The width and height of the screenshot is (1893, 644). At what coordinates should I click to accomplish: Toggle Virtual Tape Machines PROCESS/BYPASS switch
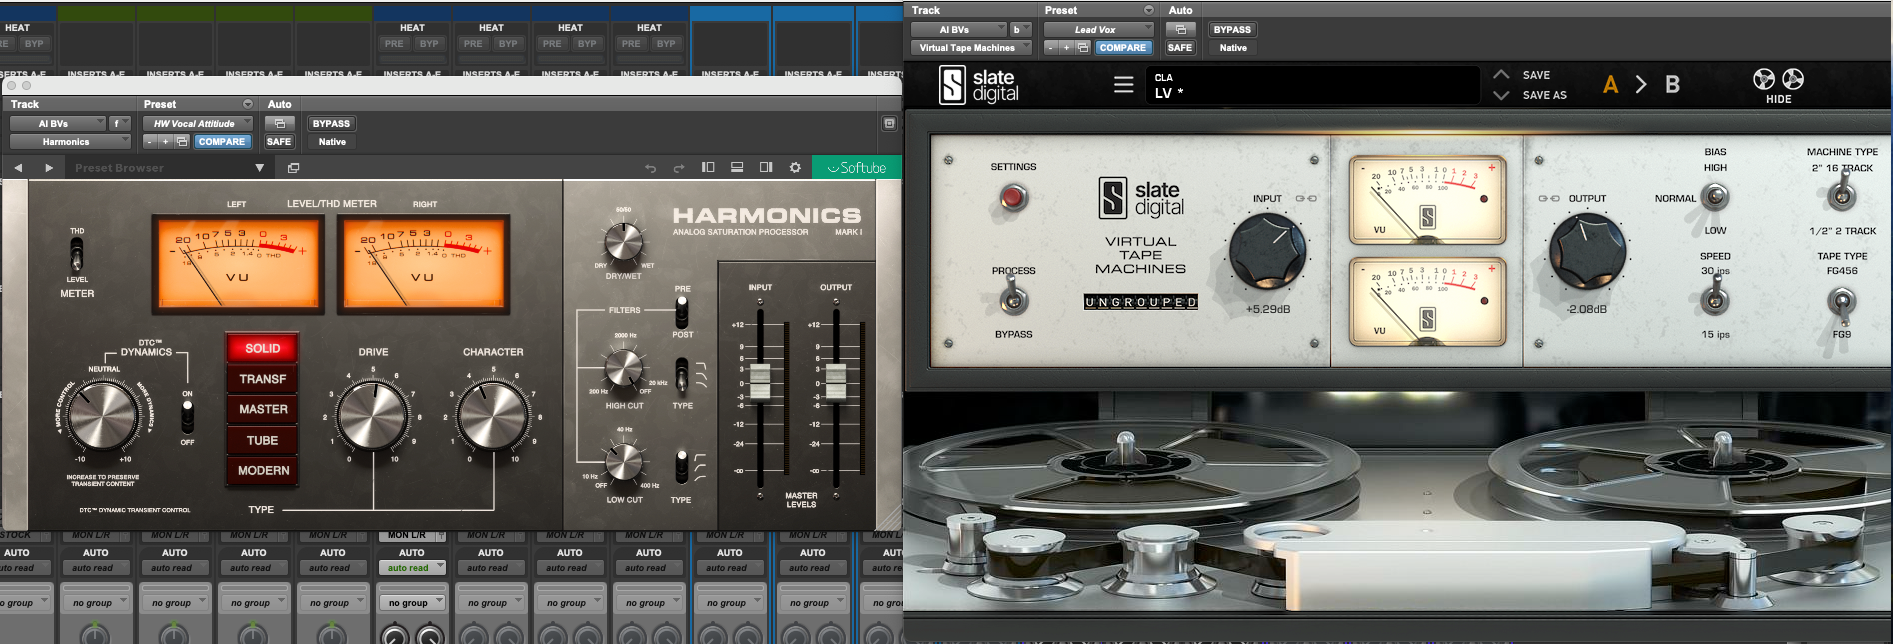click(1013, 298)
